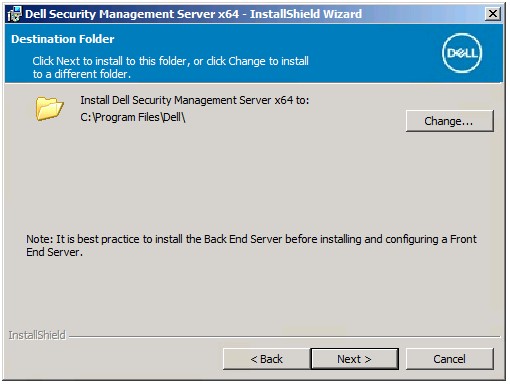Click the yellow open folder icon
Viewport: 510px width, 385px height.
tap(49, 109)
